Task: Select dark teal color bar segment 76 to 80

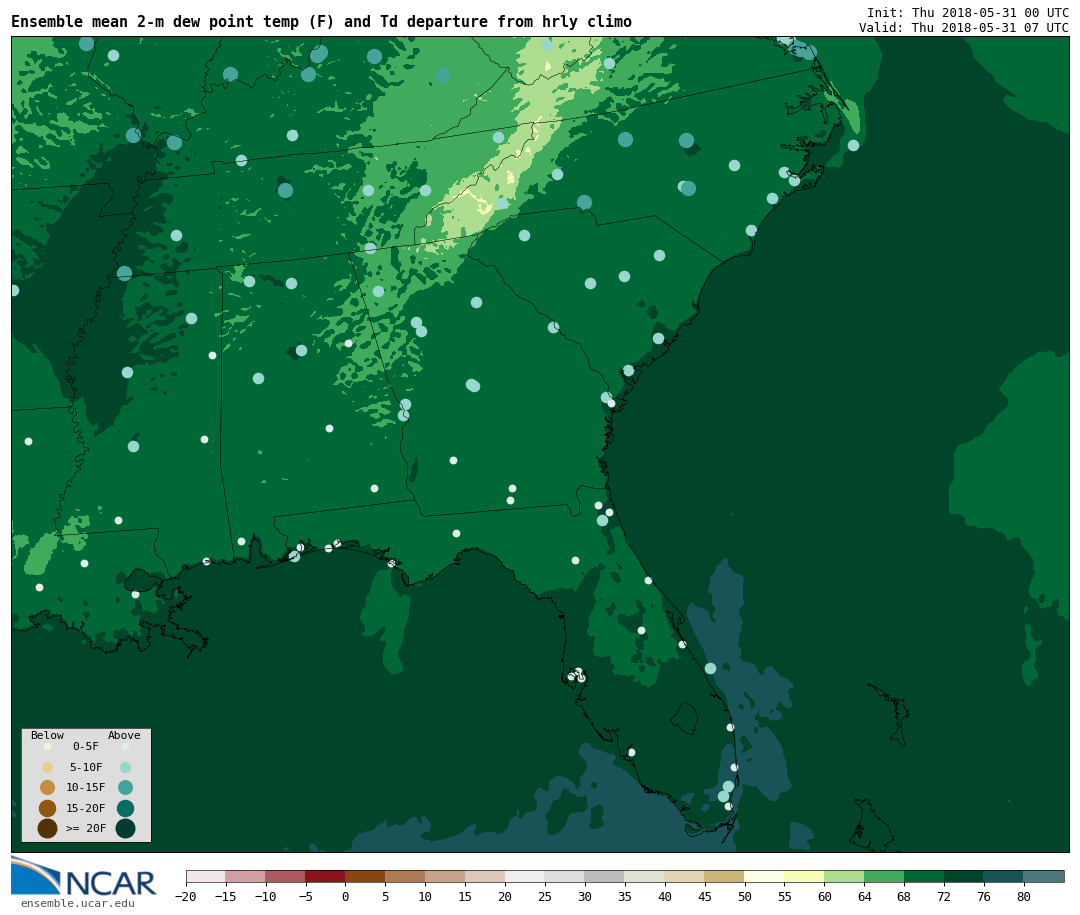Action: point(1004,876)
